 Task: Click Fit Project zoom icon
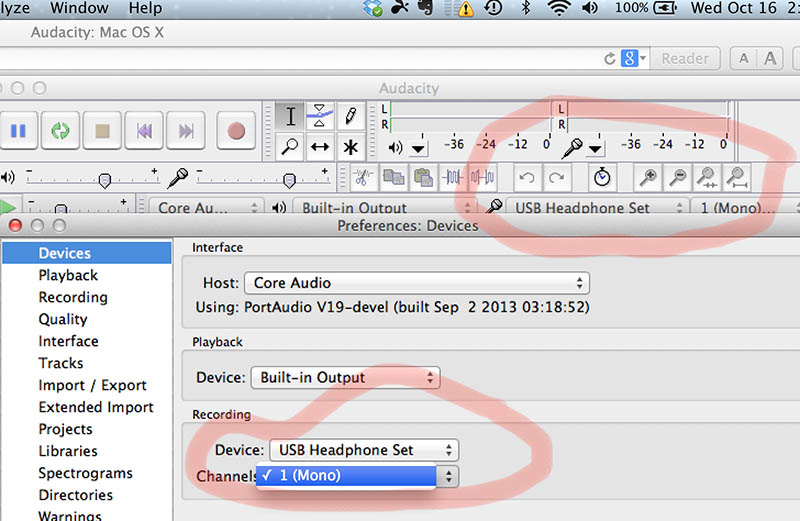737,178
